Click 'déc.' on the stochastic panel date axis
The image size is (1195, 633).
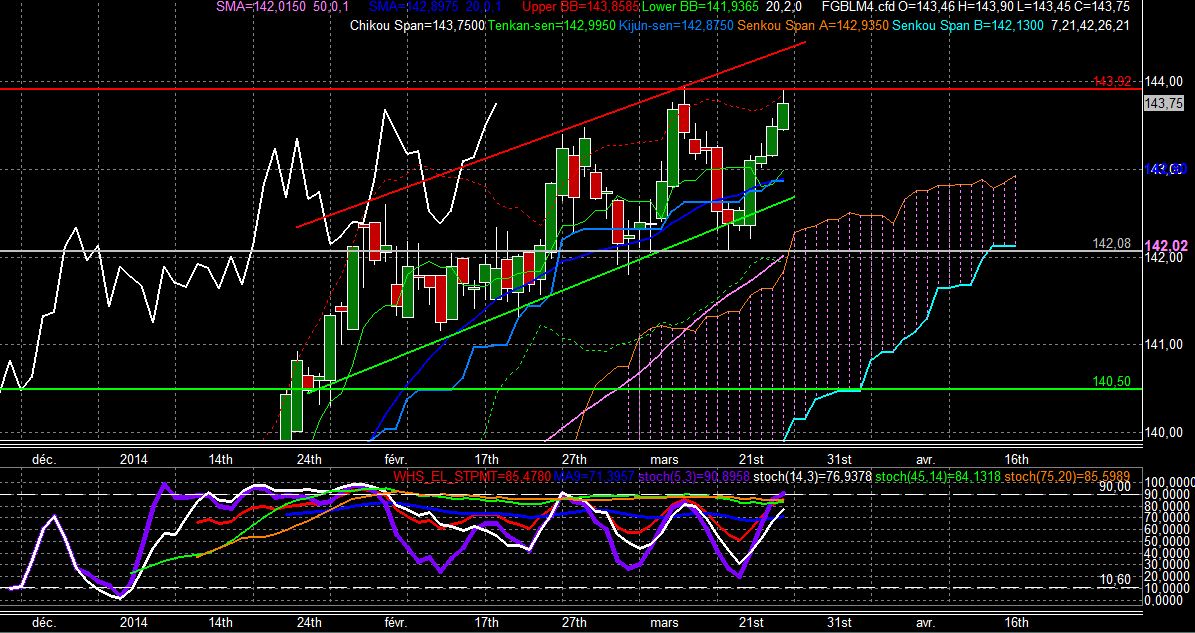43,622
